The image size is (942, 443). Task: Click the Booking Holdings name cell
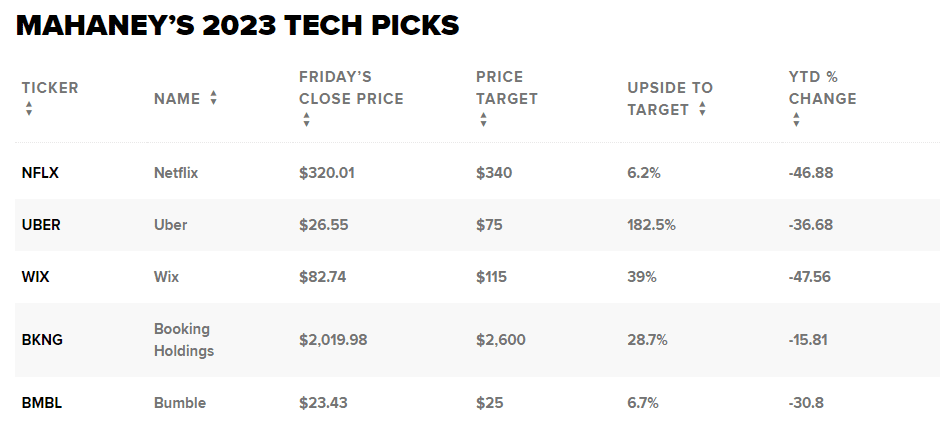coord(184,340)
